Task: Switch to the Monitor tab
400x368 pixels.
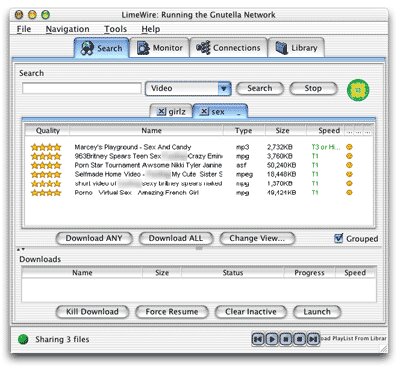Action: pyautogui.click(x=160, y=48)
